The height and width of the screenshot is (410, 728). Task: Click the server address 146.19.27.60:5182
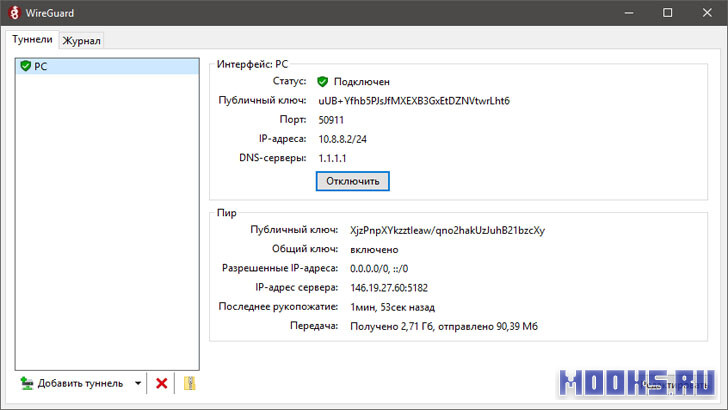coord(389,288)
